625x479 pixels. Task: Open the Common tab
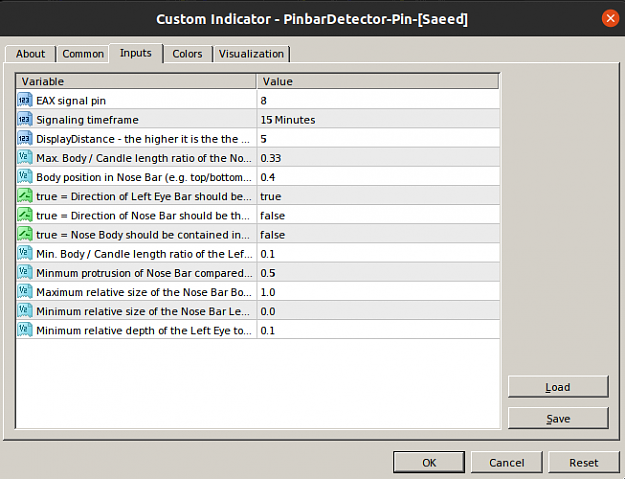point(83,54)
